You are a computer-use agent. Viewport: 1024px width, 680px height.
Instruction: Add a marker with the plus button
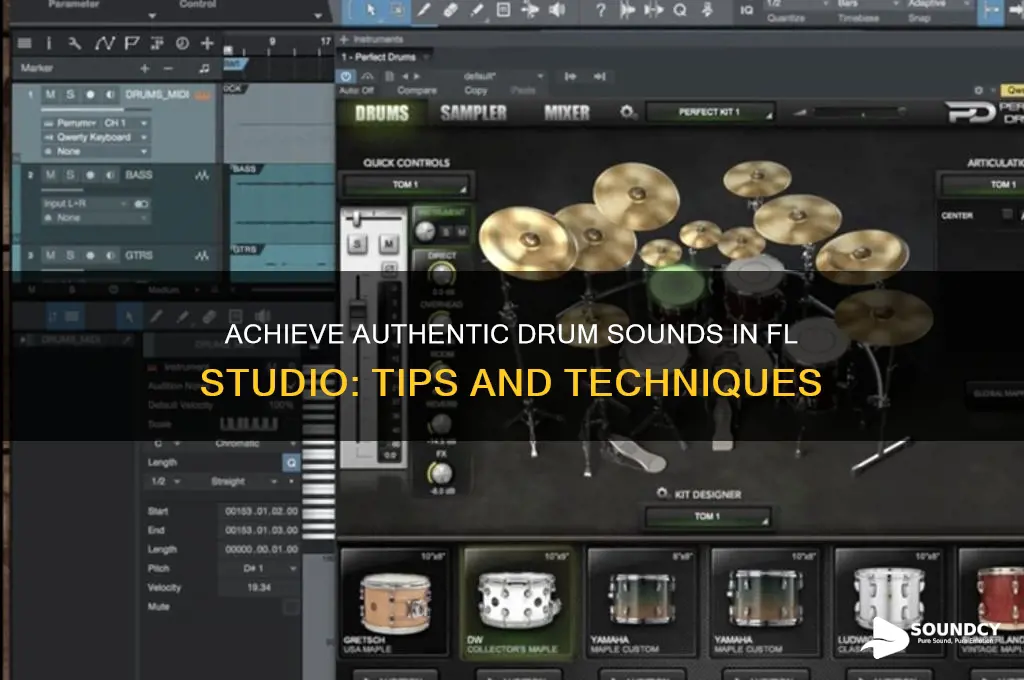pyautogui.click(x=145, y=68)
